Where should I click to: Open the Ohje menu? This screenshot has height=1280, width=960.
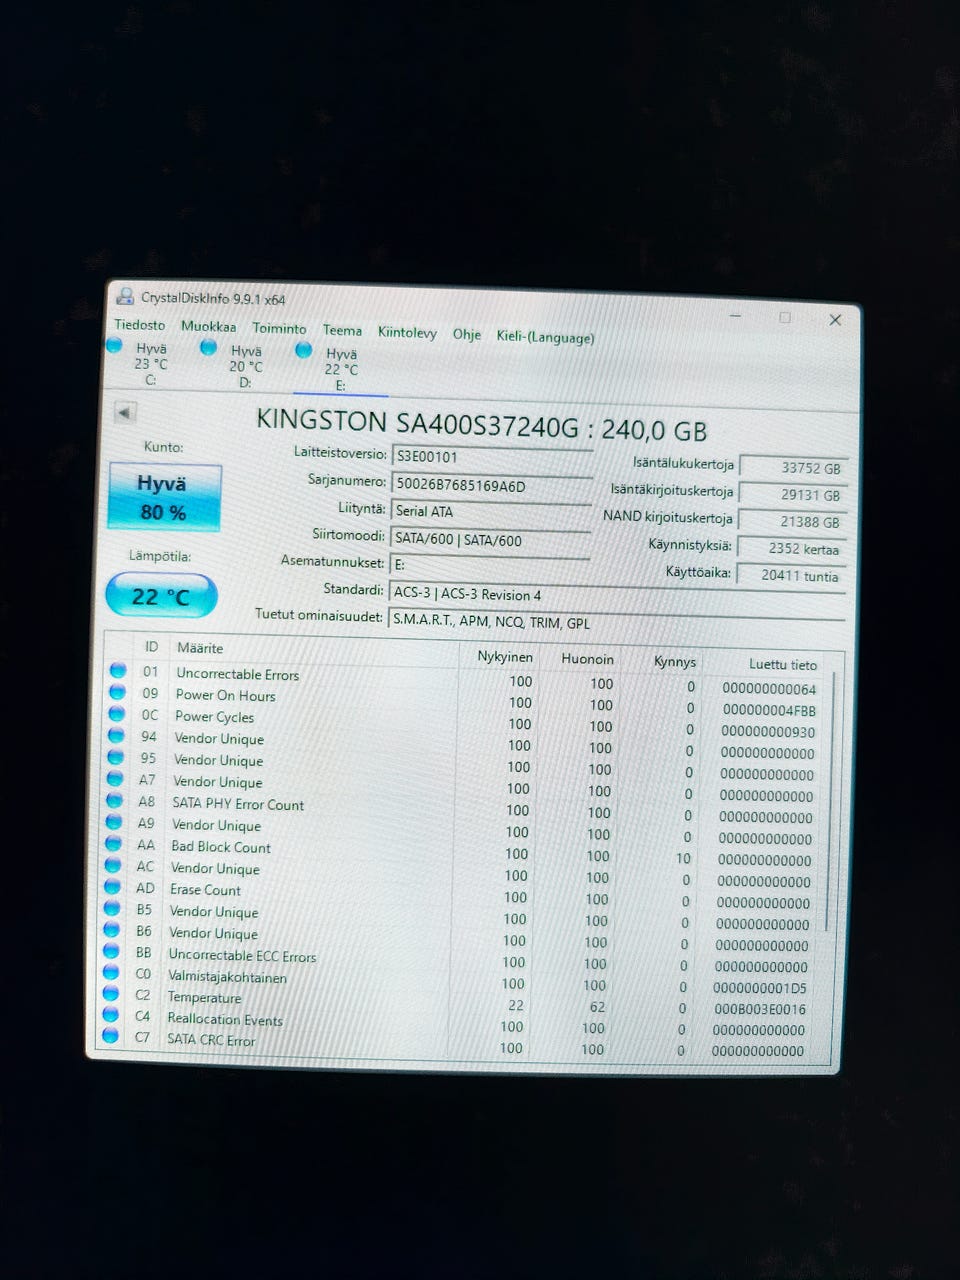pyautogui.click(x=467, y=334)
